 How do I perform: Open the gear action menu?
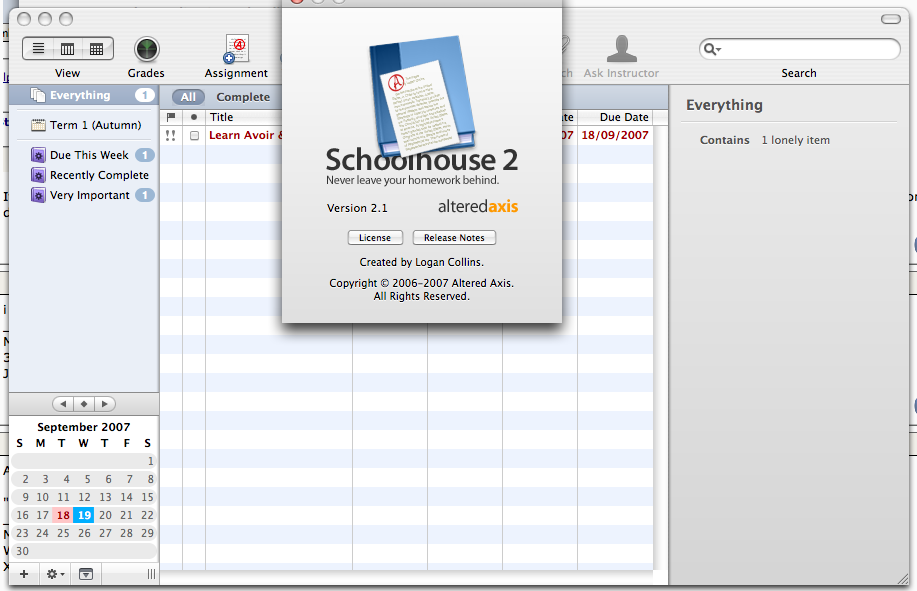pos(55,574)
